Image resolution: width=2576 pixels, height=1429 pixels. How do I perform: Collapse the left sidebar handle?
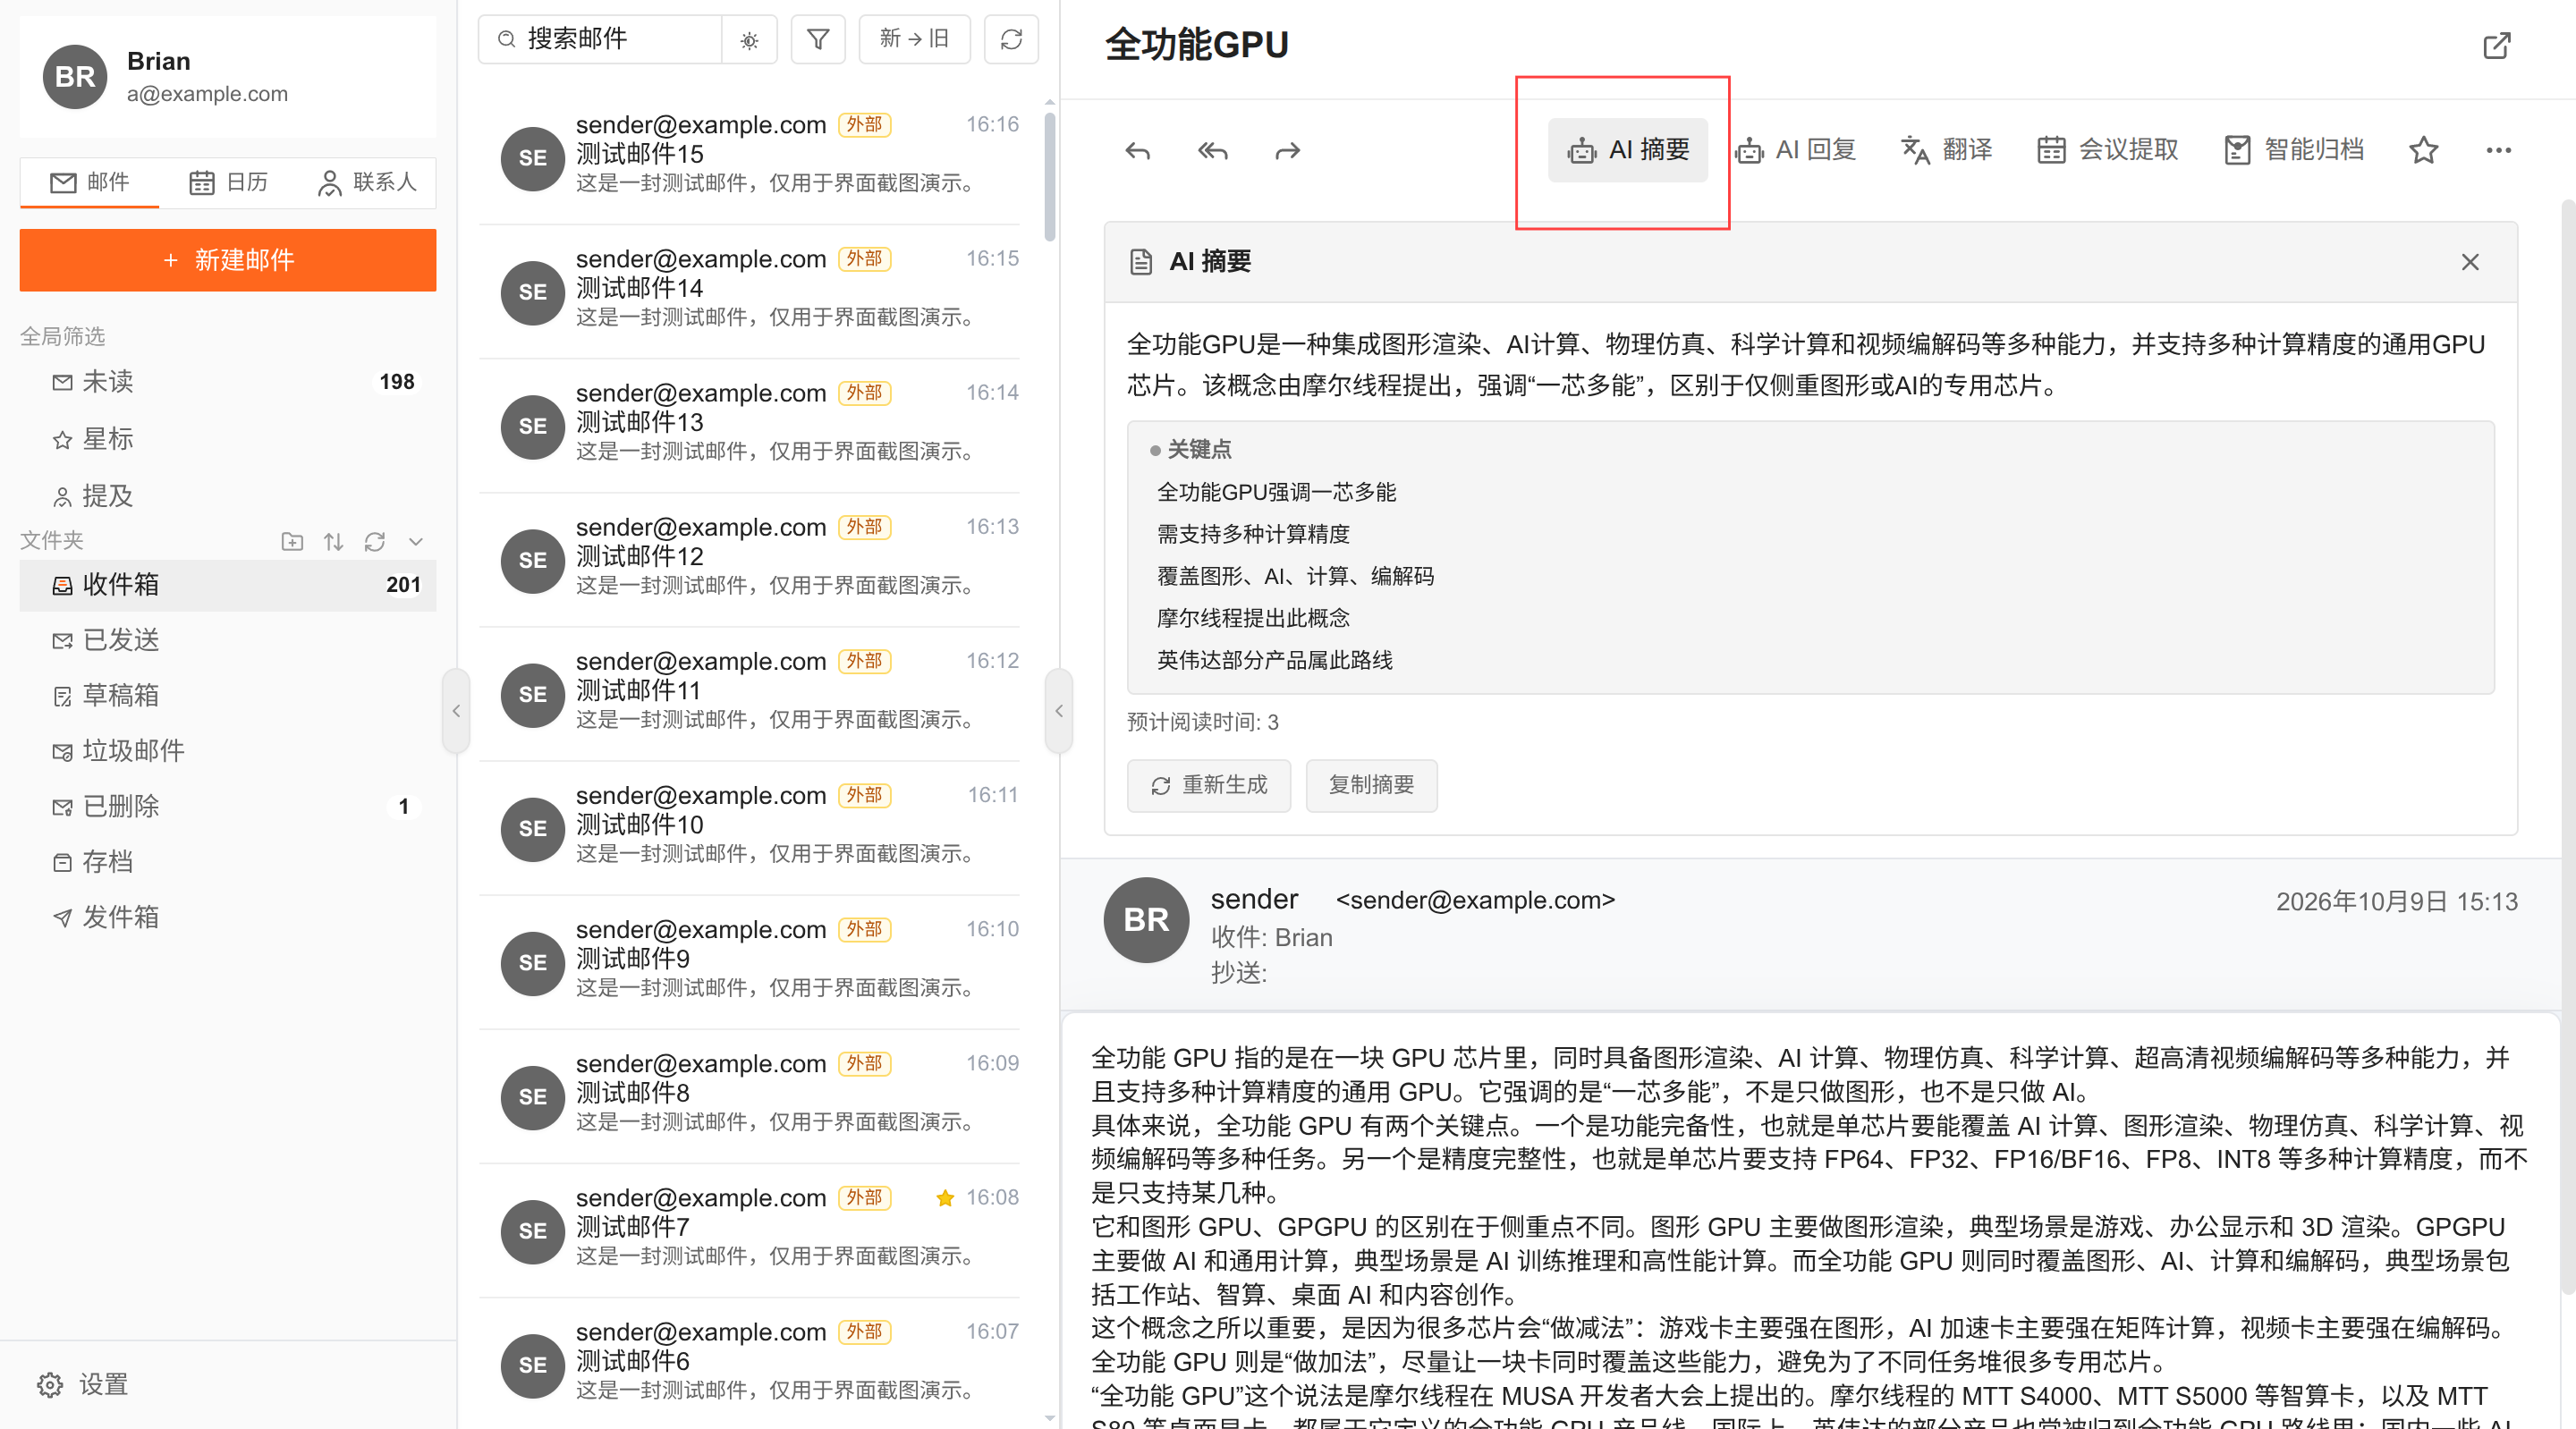(x=456, y=711)
